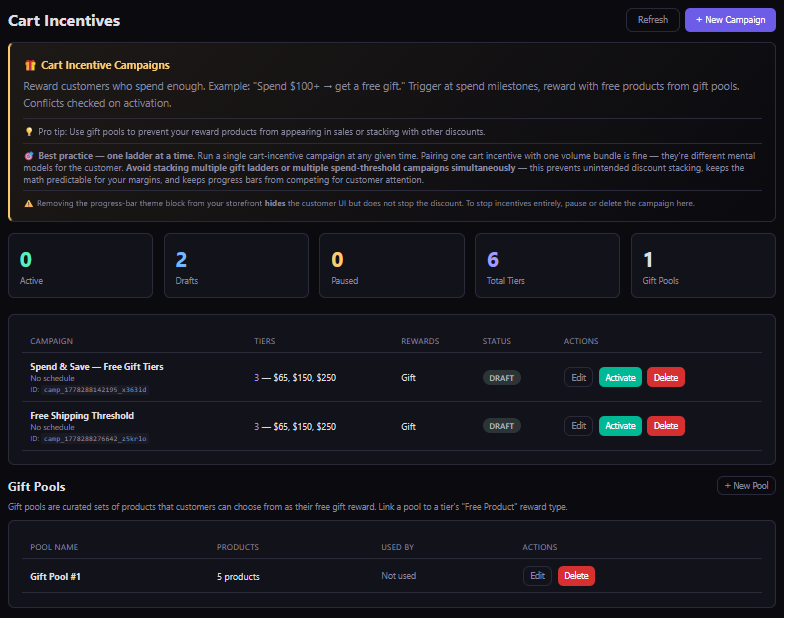Delete Gift Pool #1
785x618 pixels.
(x=576, y=576)
